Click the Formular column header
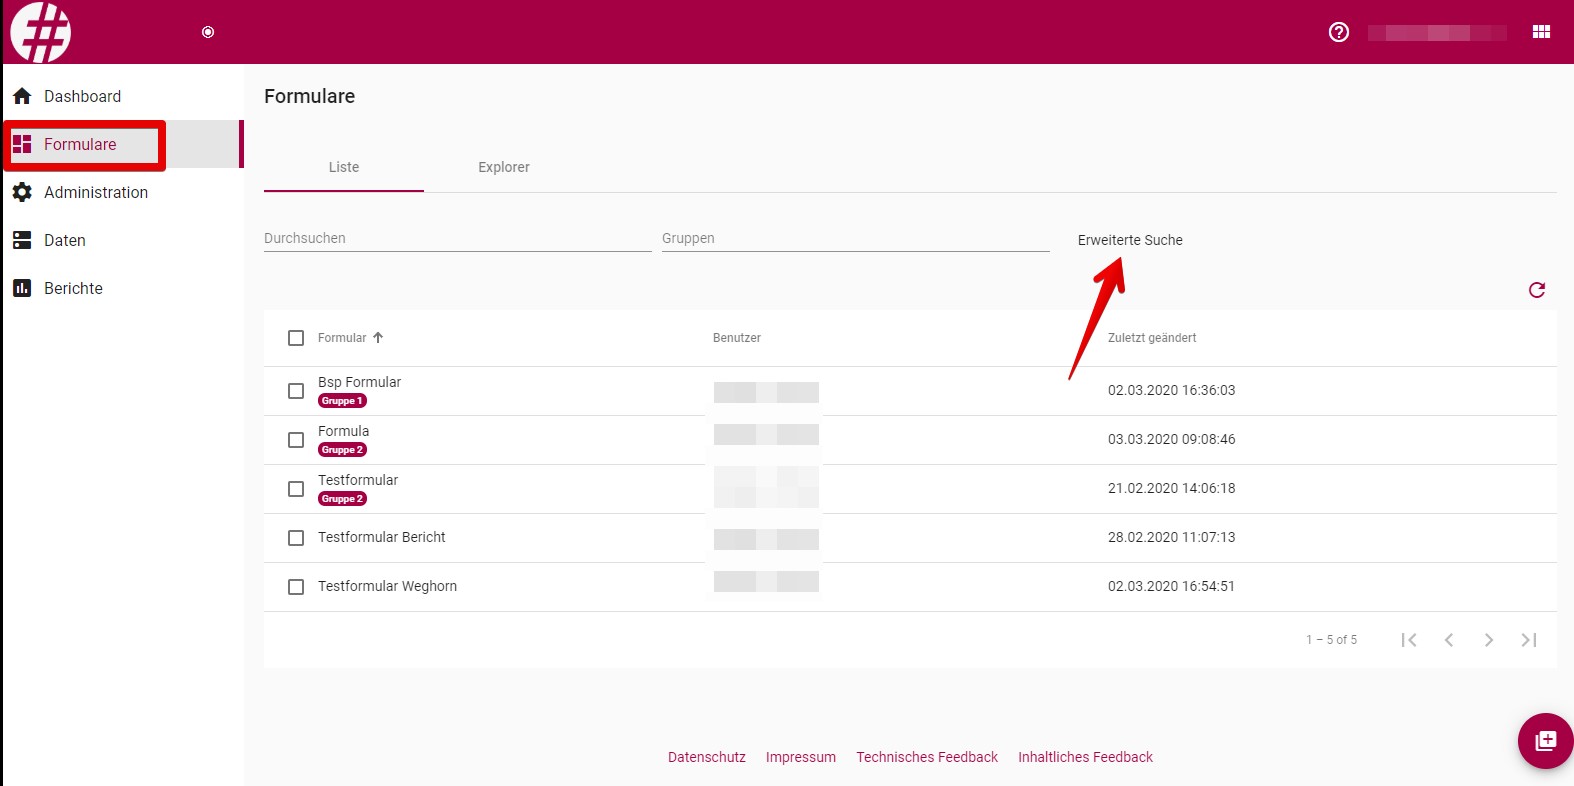Viewport: 1574px width, 786px height. pyautogui.click(x=342, y=338)
